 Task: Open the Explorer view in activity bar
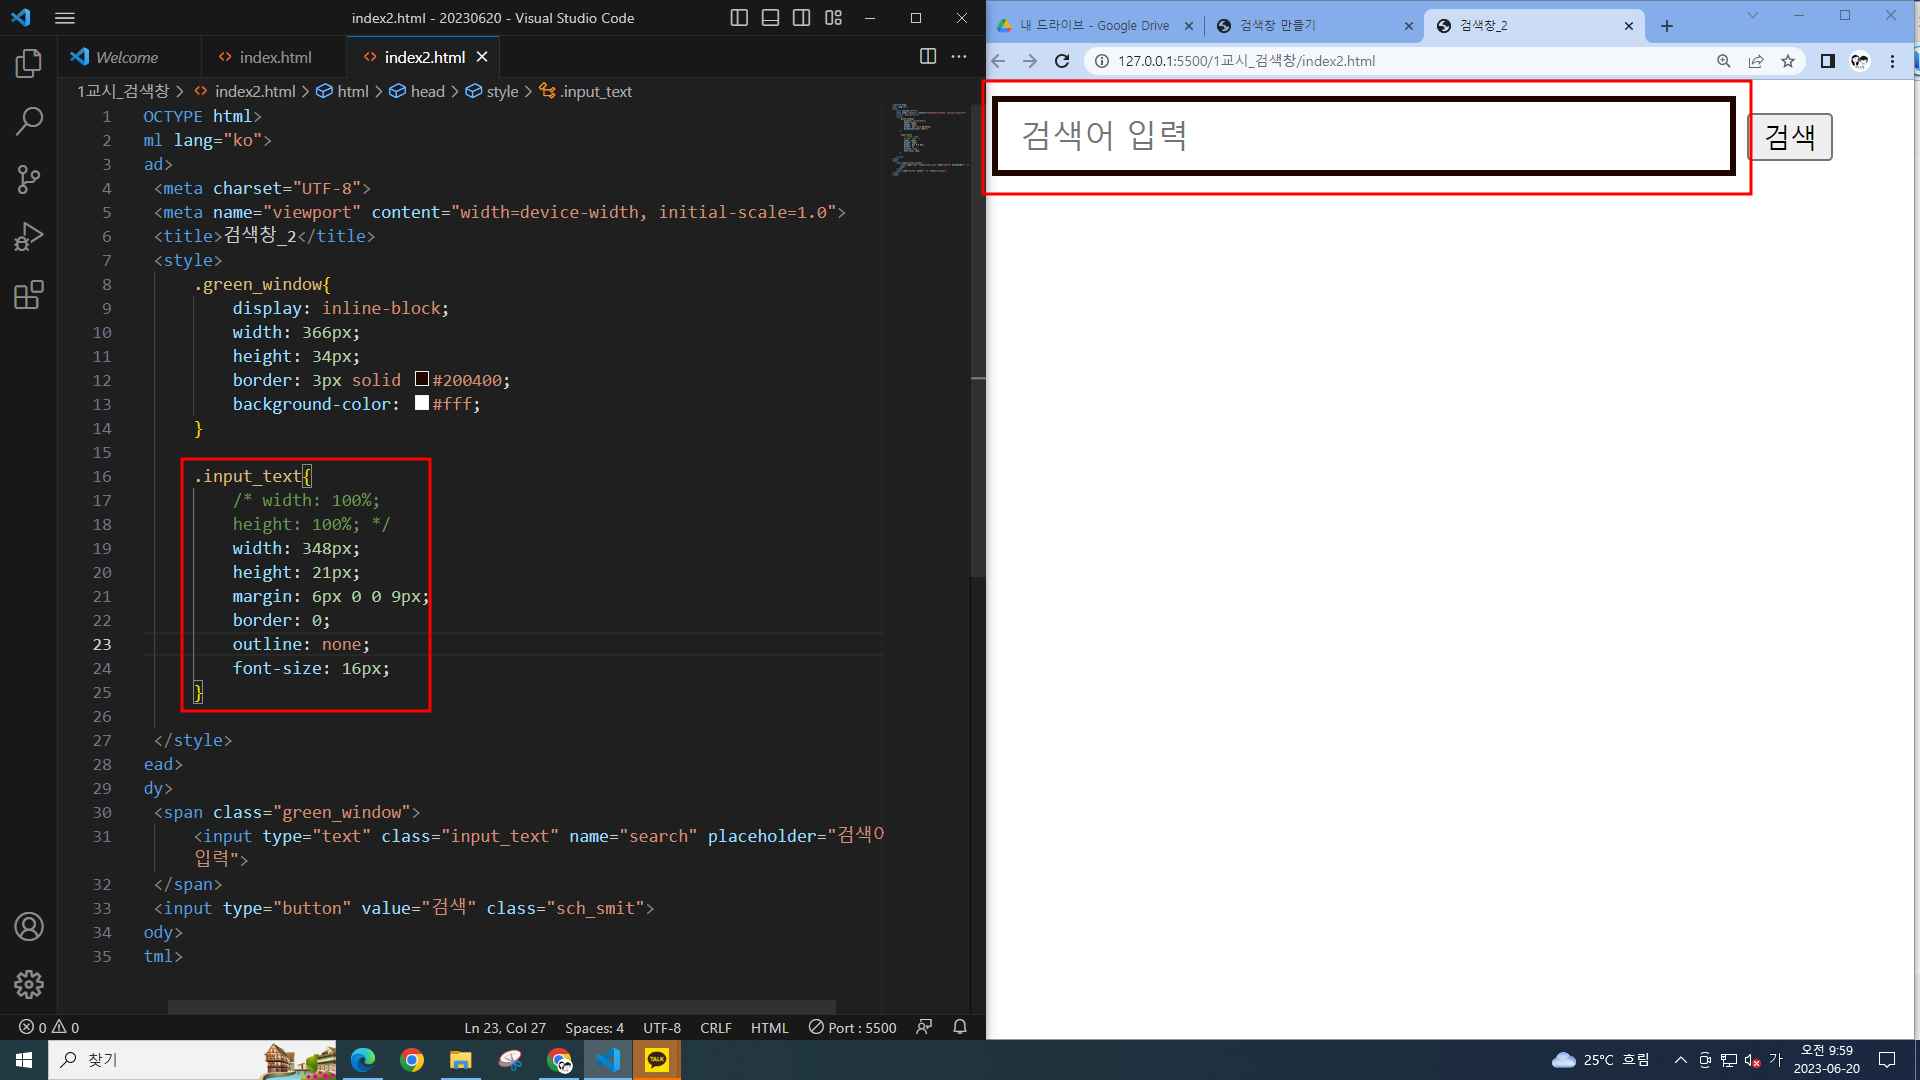[29, 64]
